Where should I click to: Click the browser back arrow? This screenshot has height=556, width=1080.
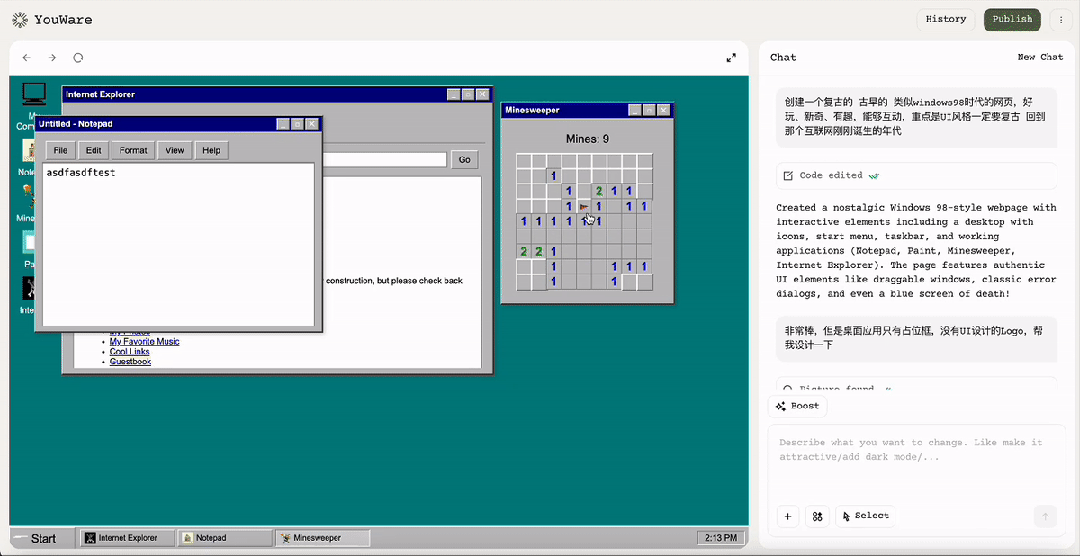pyautogui.click(x=27, y=58)
